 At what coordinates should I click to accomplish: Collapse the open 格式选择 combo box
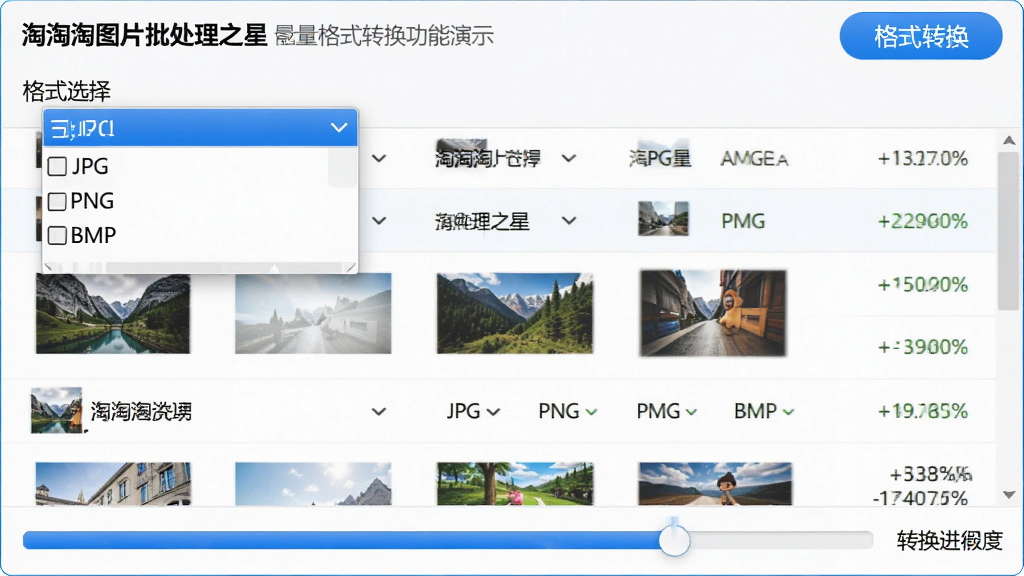pos(338,127)
